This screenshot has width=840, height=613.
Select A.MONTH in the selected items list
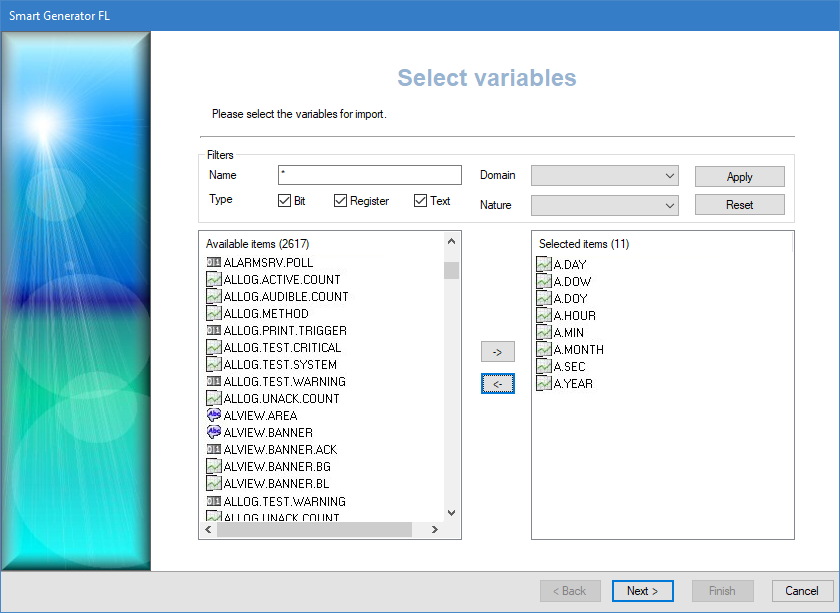[x=578, y=349]
